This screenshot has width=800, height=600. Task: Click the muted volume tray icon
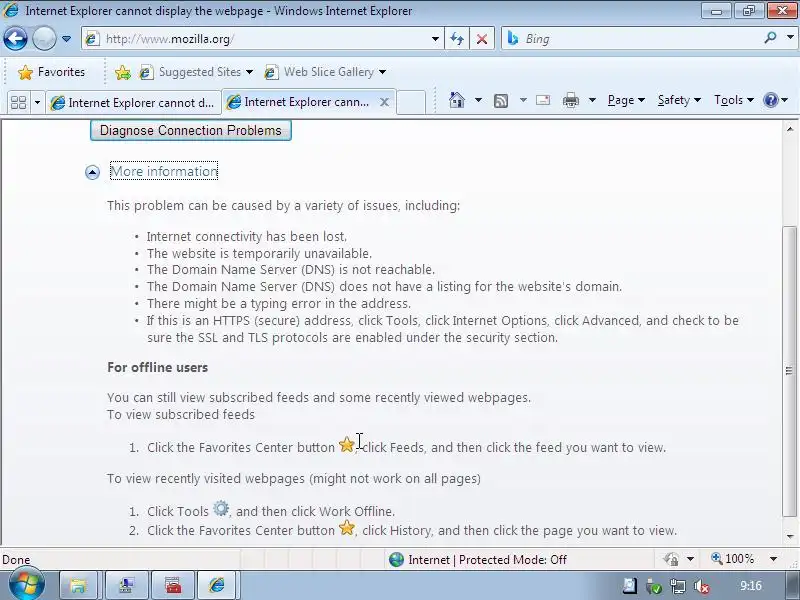[x=702, y=586]
